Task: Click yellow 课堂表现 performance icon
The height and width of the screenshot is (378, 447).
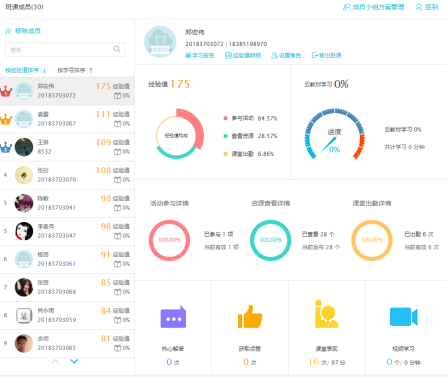Action: tap(326, 314)
